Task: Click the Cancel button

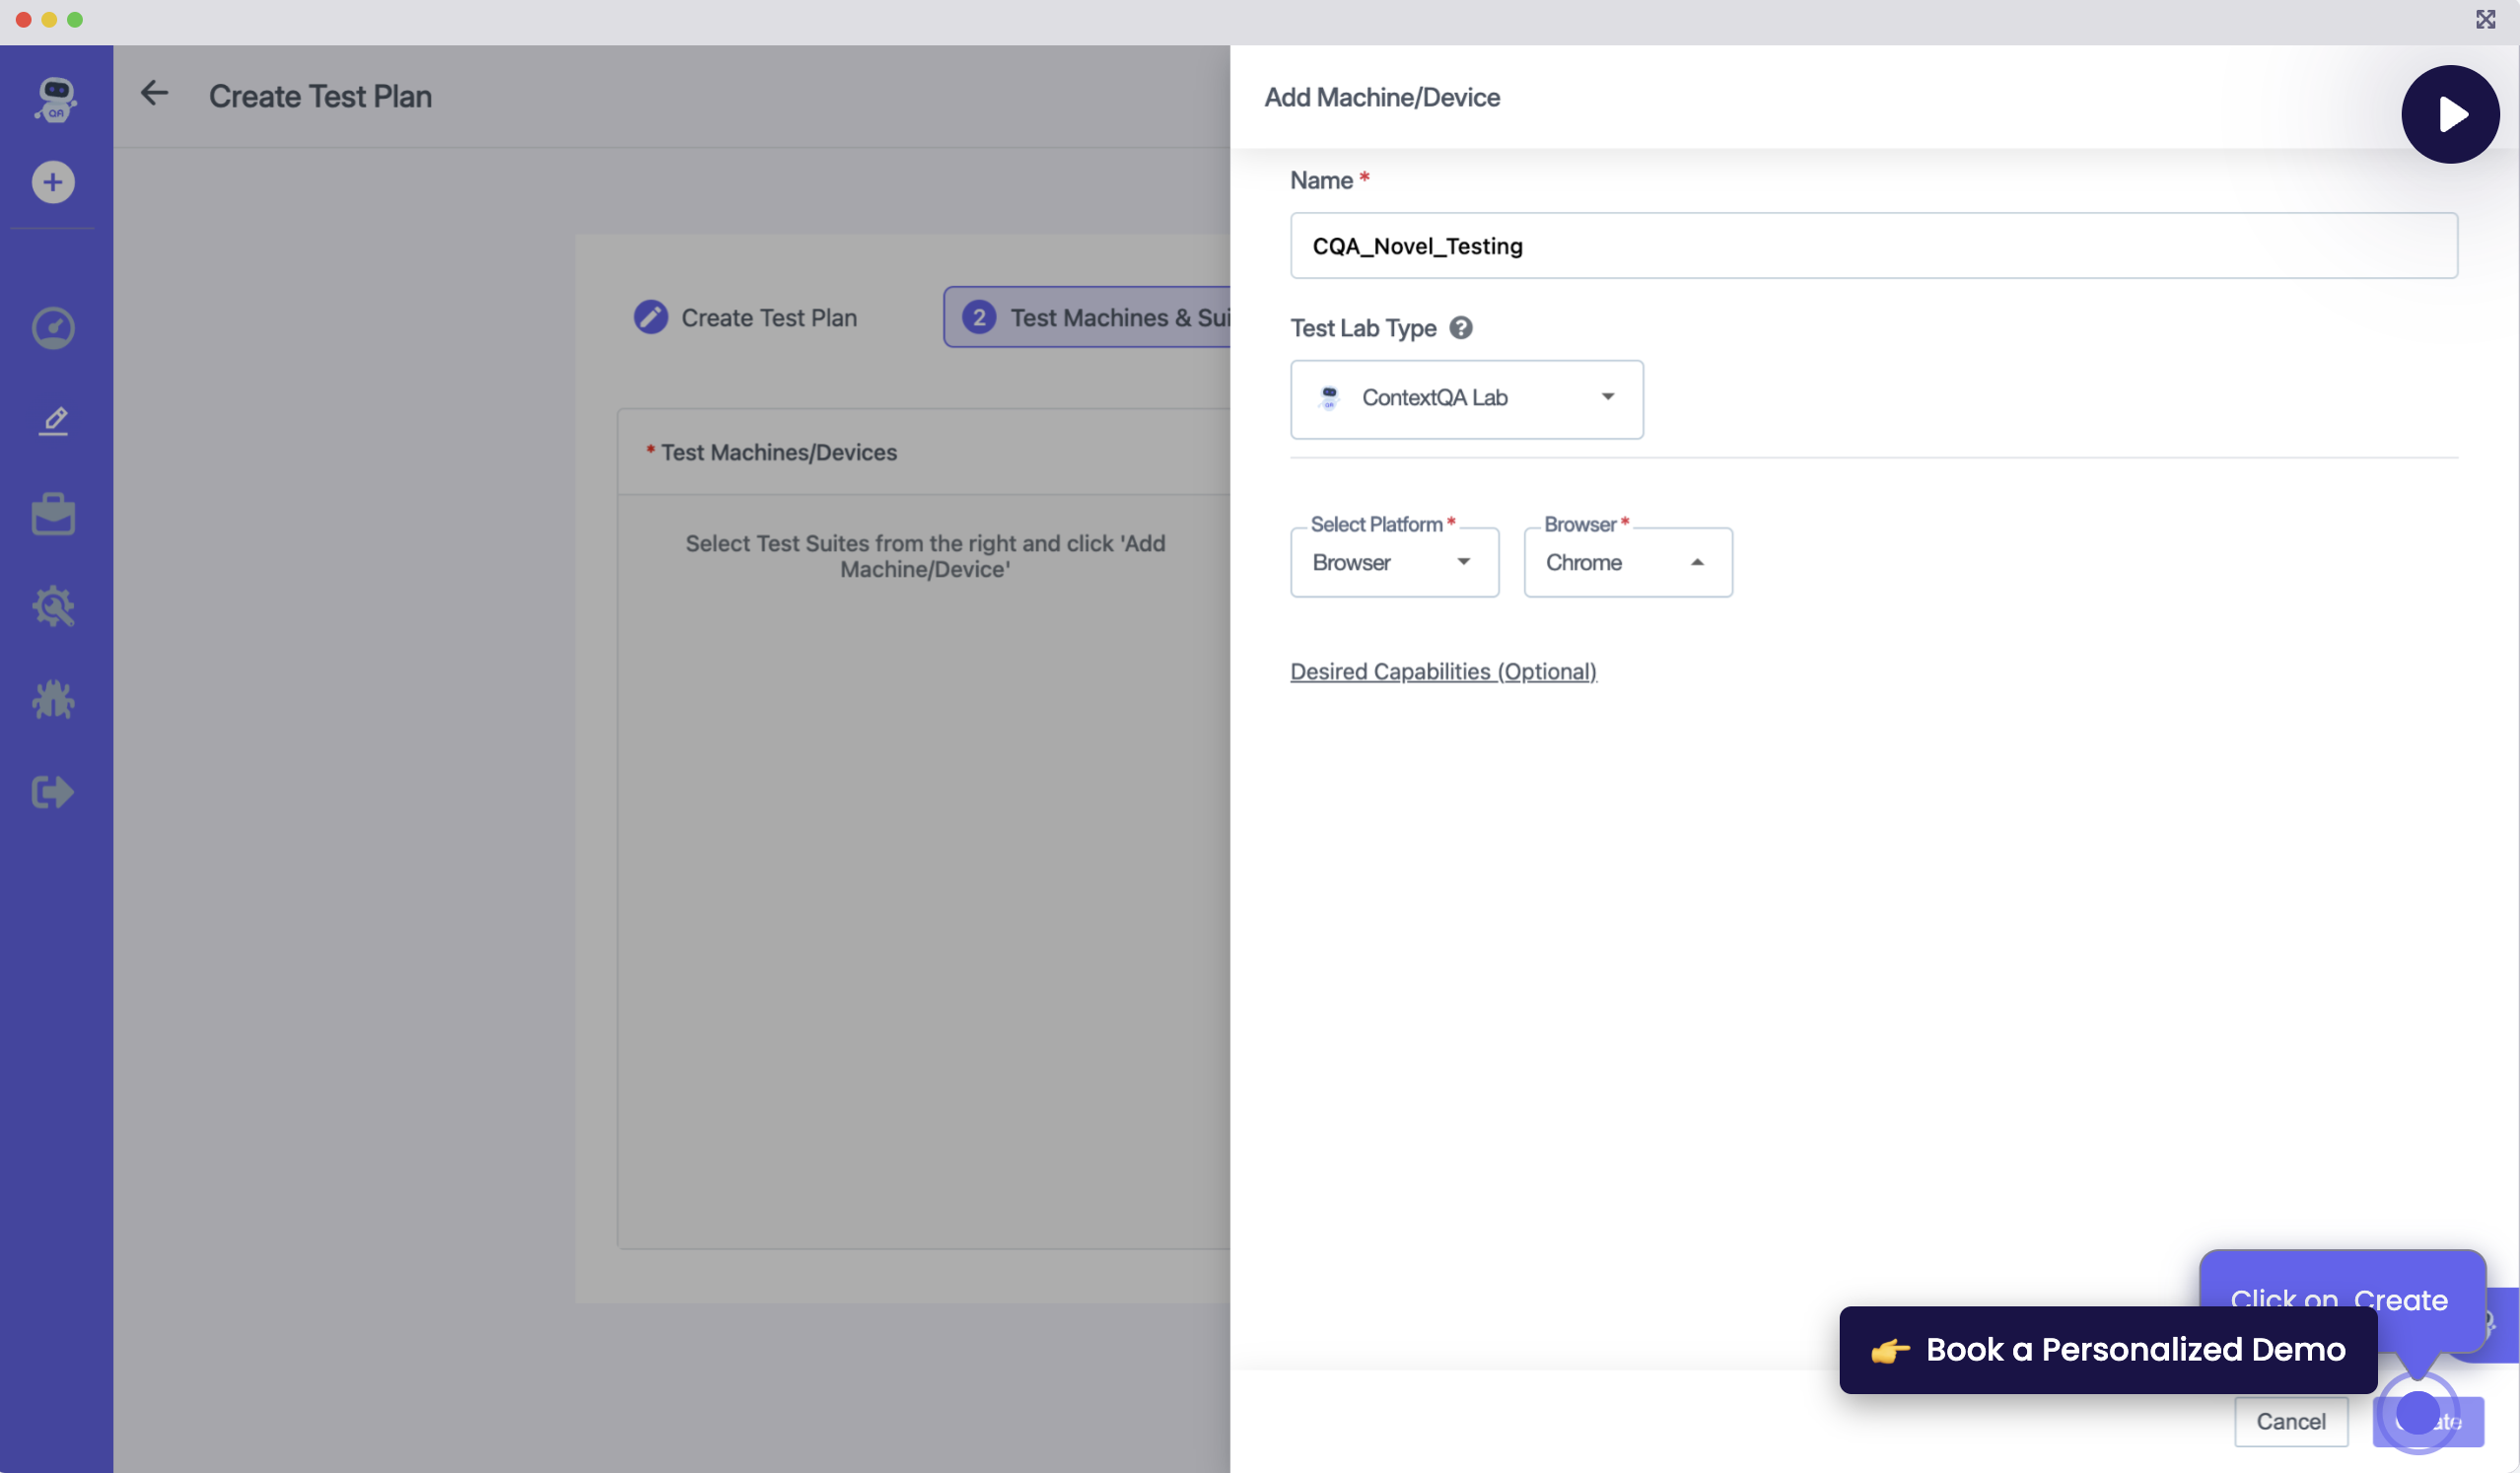Action: pyautogui.click(x=2290, y=1421)
